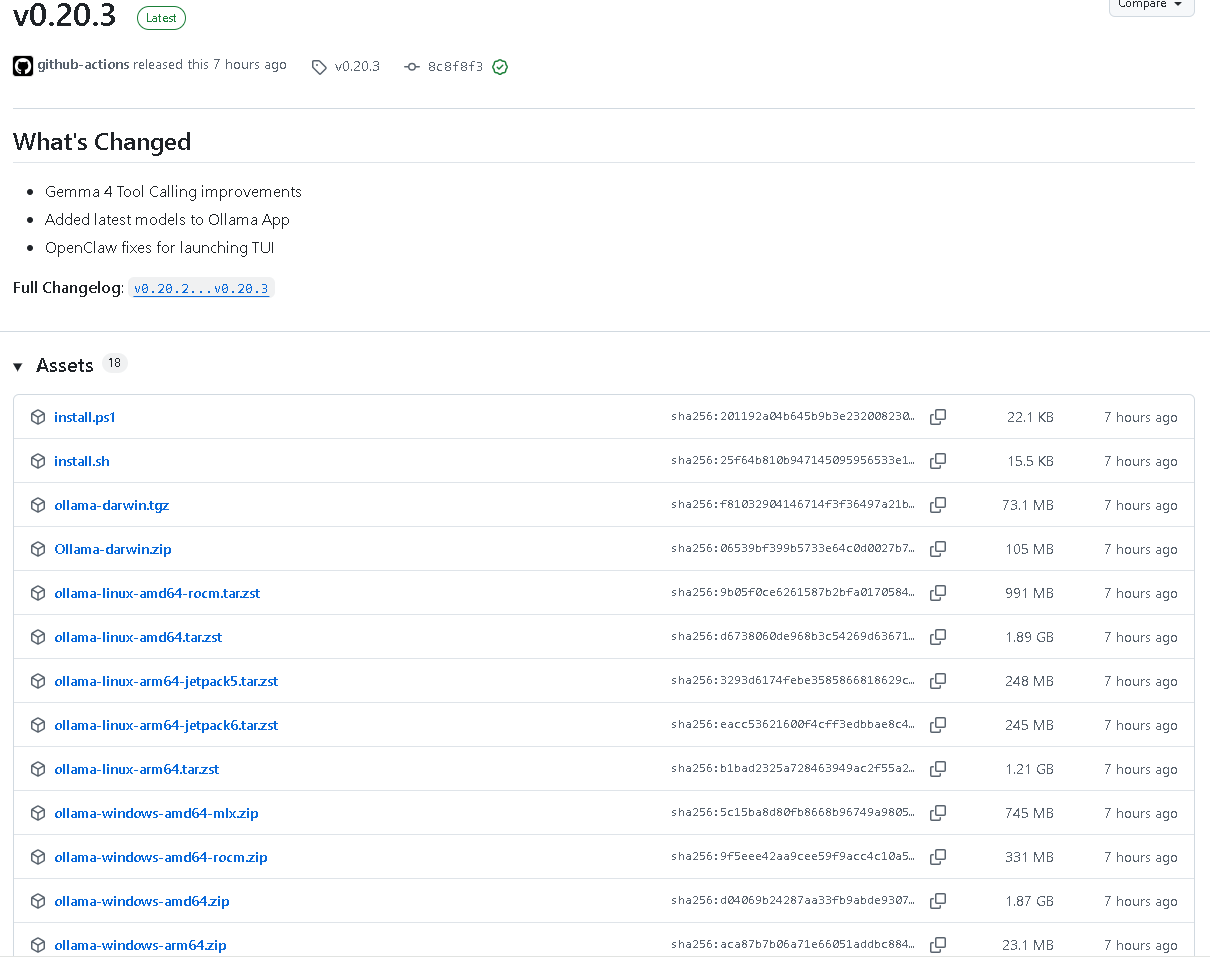This screenshot has height=957, width=1210.
Task: Download ollama-windows-arm64.zip
Action: (140, 945)
